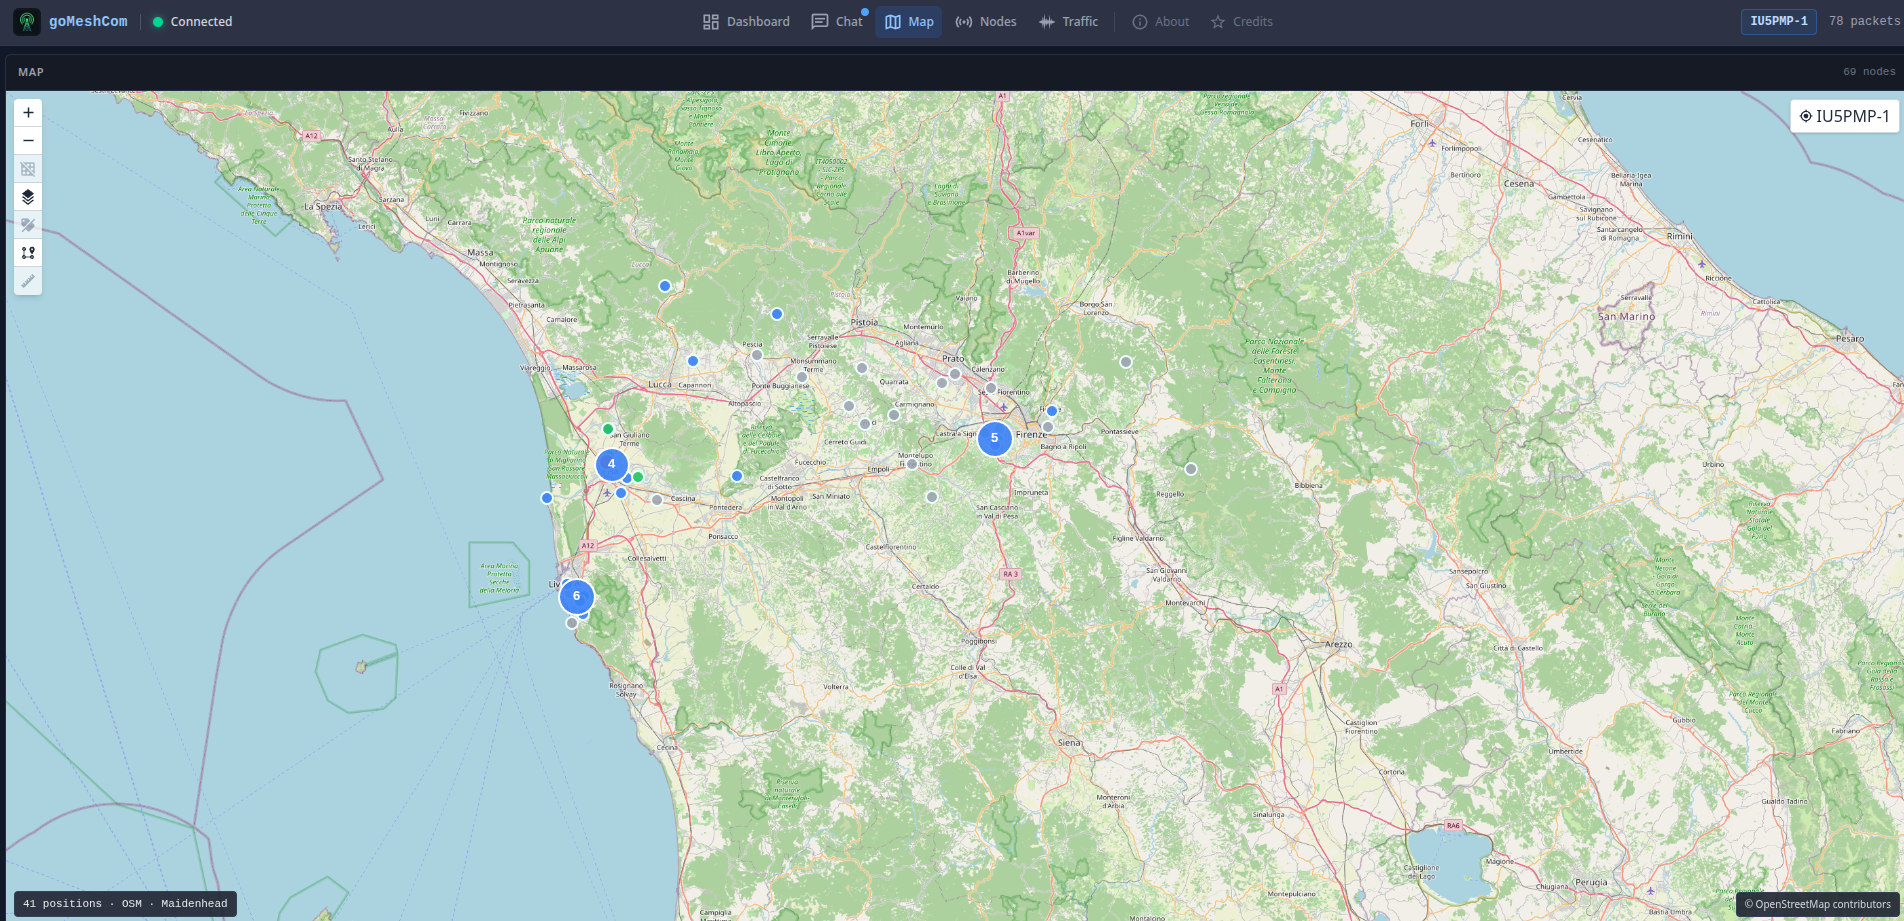Open the Dashboard tab
This screenshot has height=921, width=1904.
pos(746,22)
